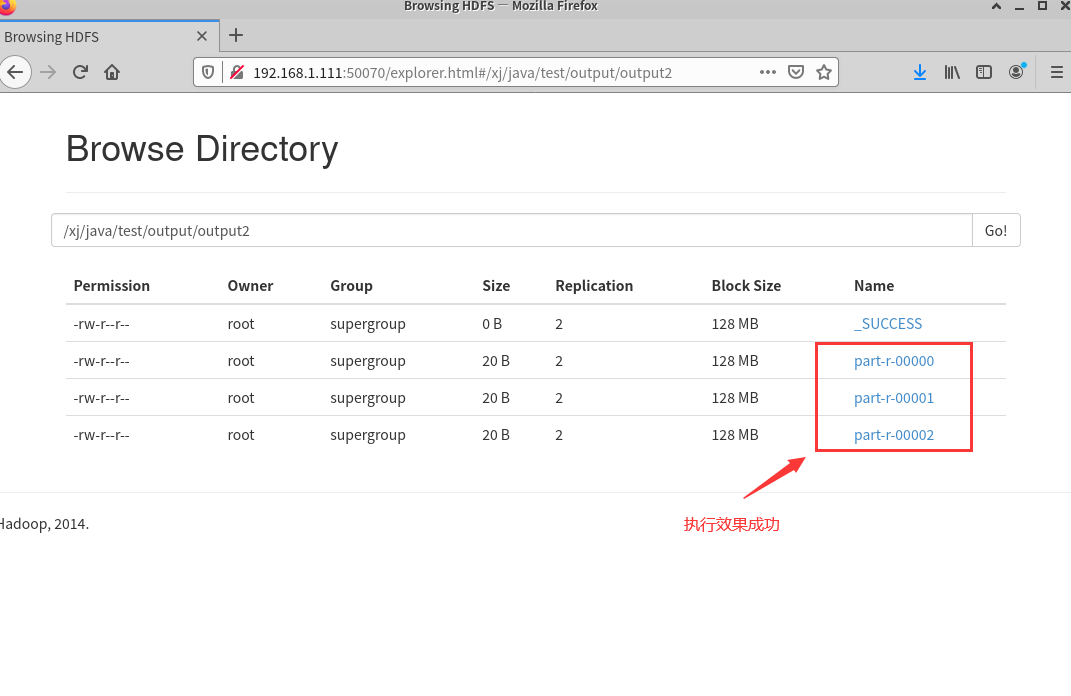
Task: Toggle the browser sidebar panel
Action: coord(983,72)
